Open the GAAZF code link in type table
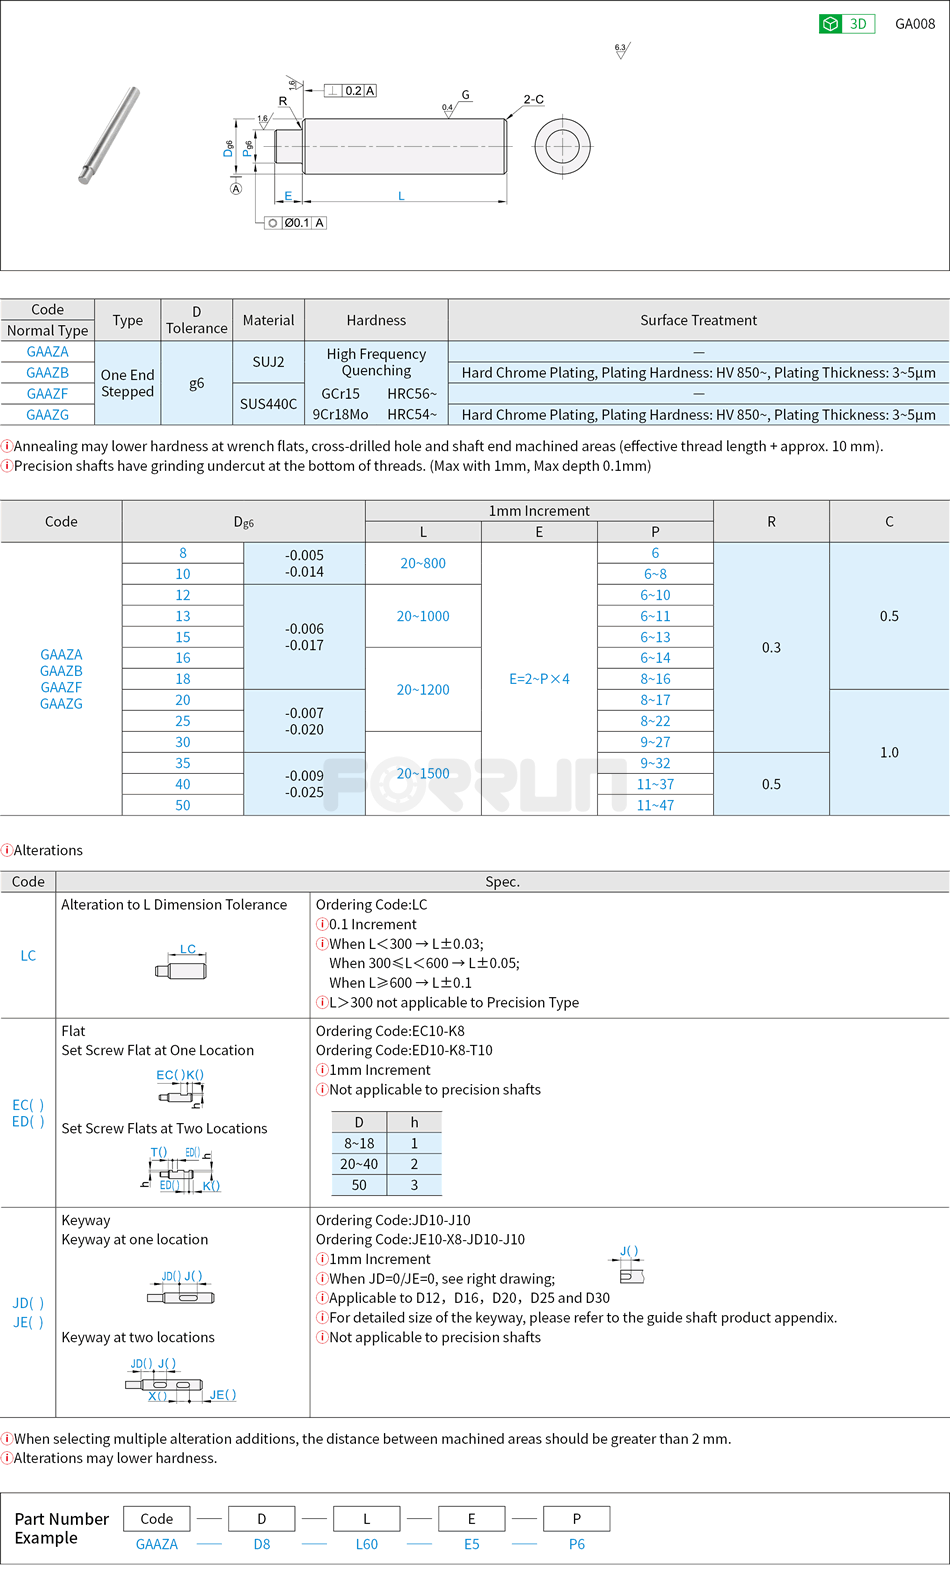950x1570 pixels. (x=48, y=394)
